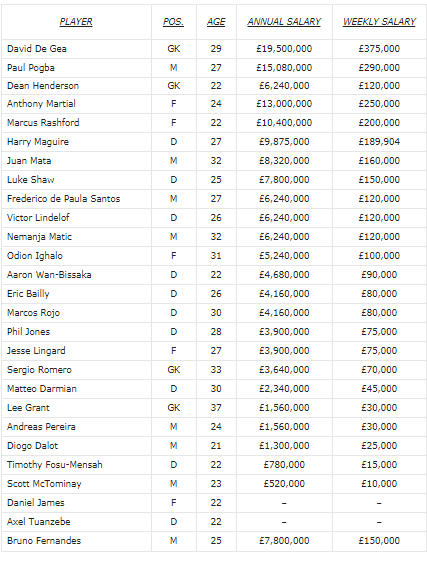This screenshot has width=427, height=565.
Task: Select Bruno Fernandes weekly salary £150,000
Action: (x=379, y=541)
